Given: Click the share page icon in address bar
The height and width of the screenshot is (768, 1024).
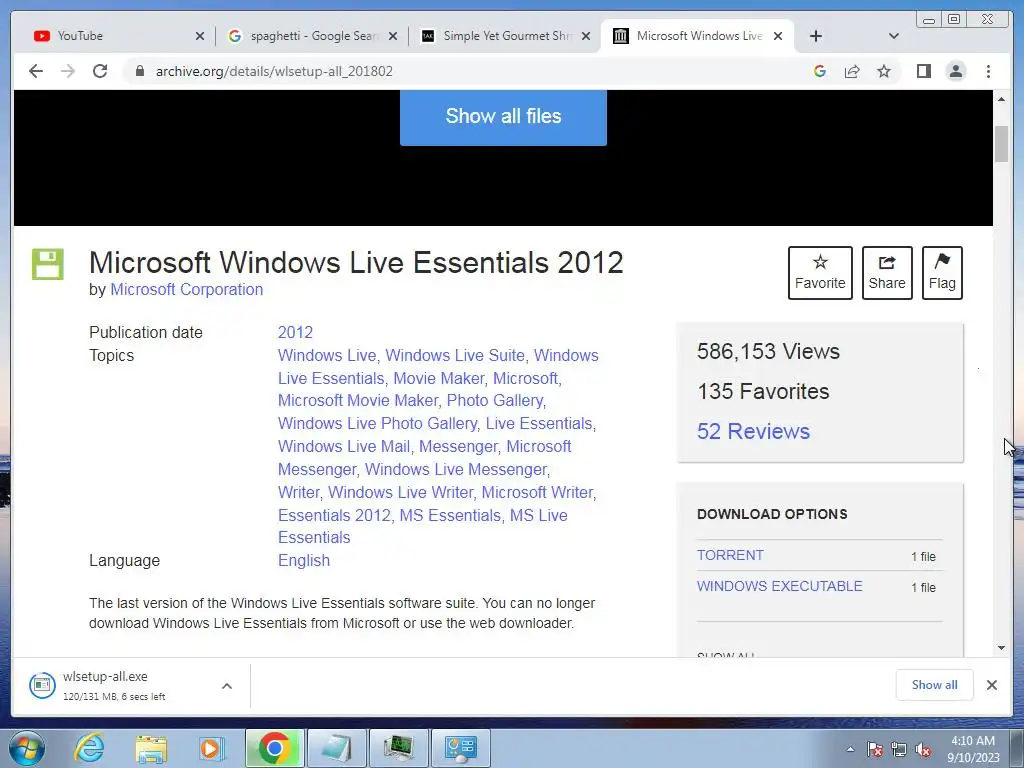Looking at the screenshot, I should point(852,71).
